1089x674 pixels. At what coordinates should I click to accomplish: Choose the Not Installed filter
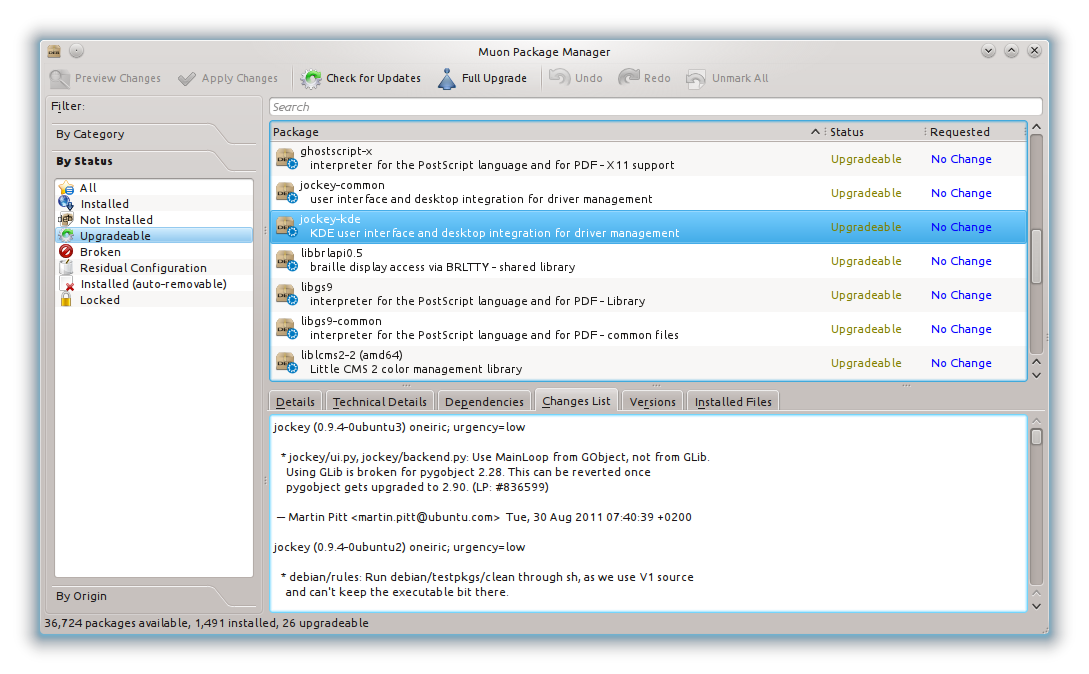(x=116, y=220)
